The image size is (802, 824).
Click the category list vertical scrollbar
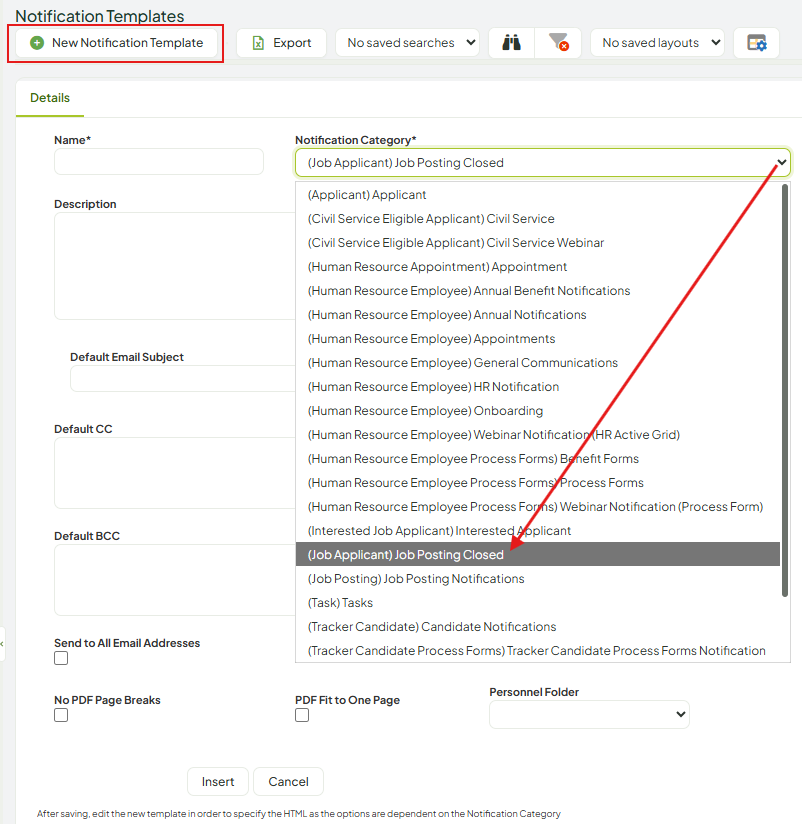pos(785,390)
